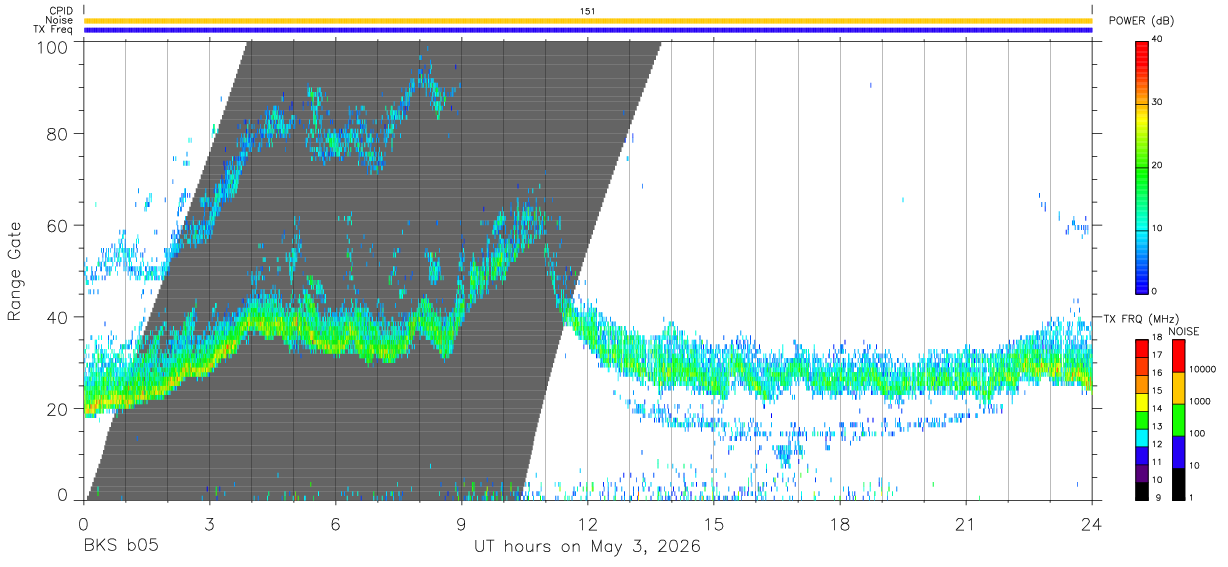Click the 1000 label on NOISE legend
Viewport: 1228px width, 567px height.
(1199, 402)
